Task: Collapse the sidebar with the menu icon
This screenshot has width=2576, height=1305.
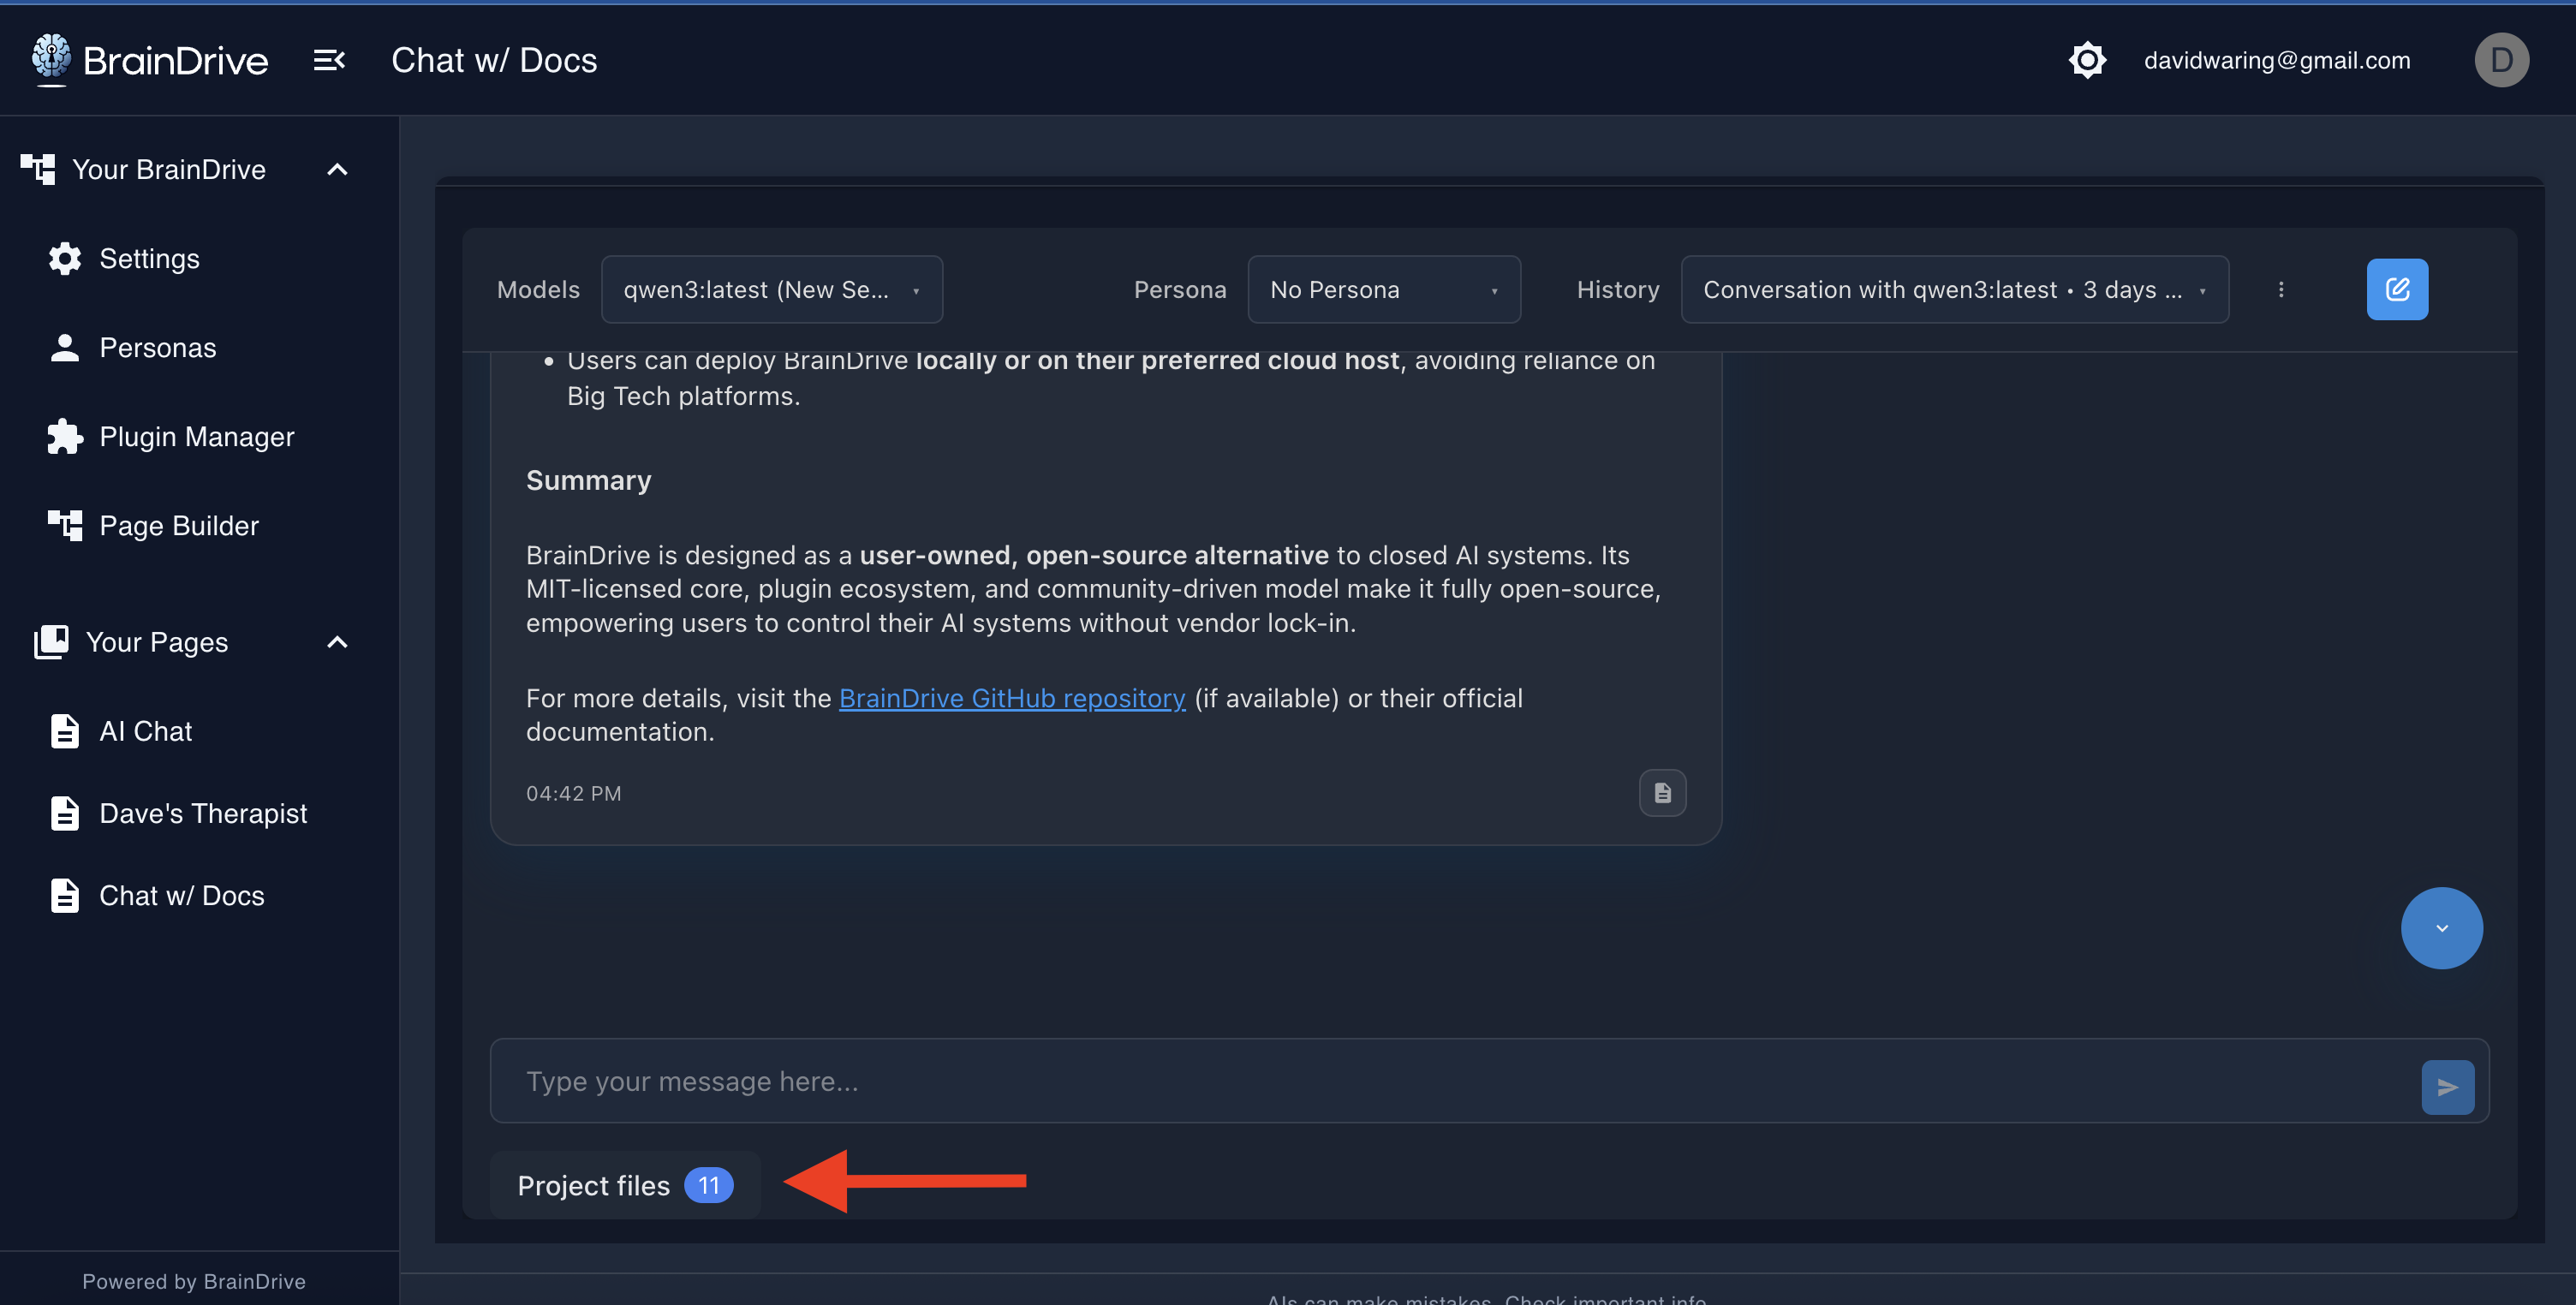Action: [x=329, y=60]
